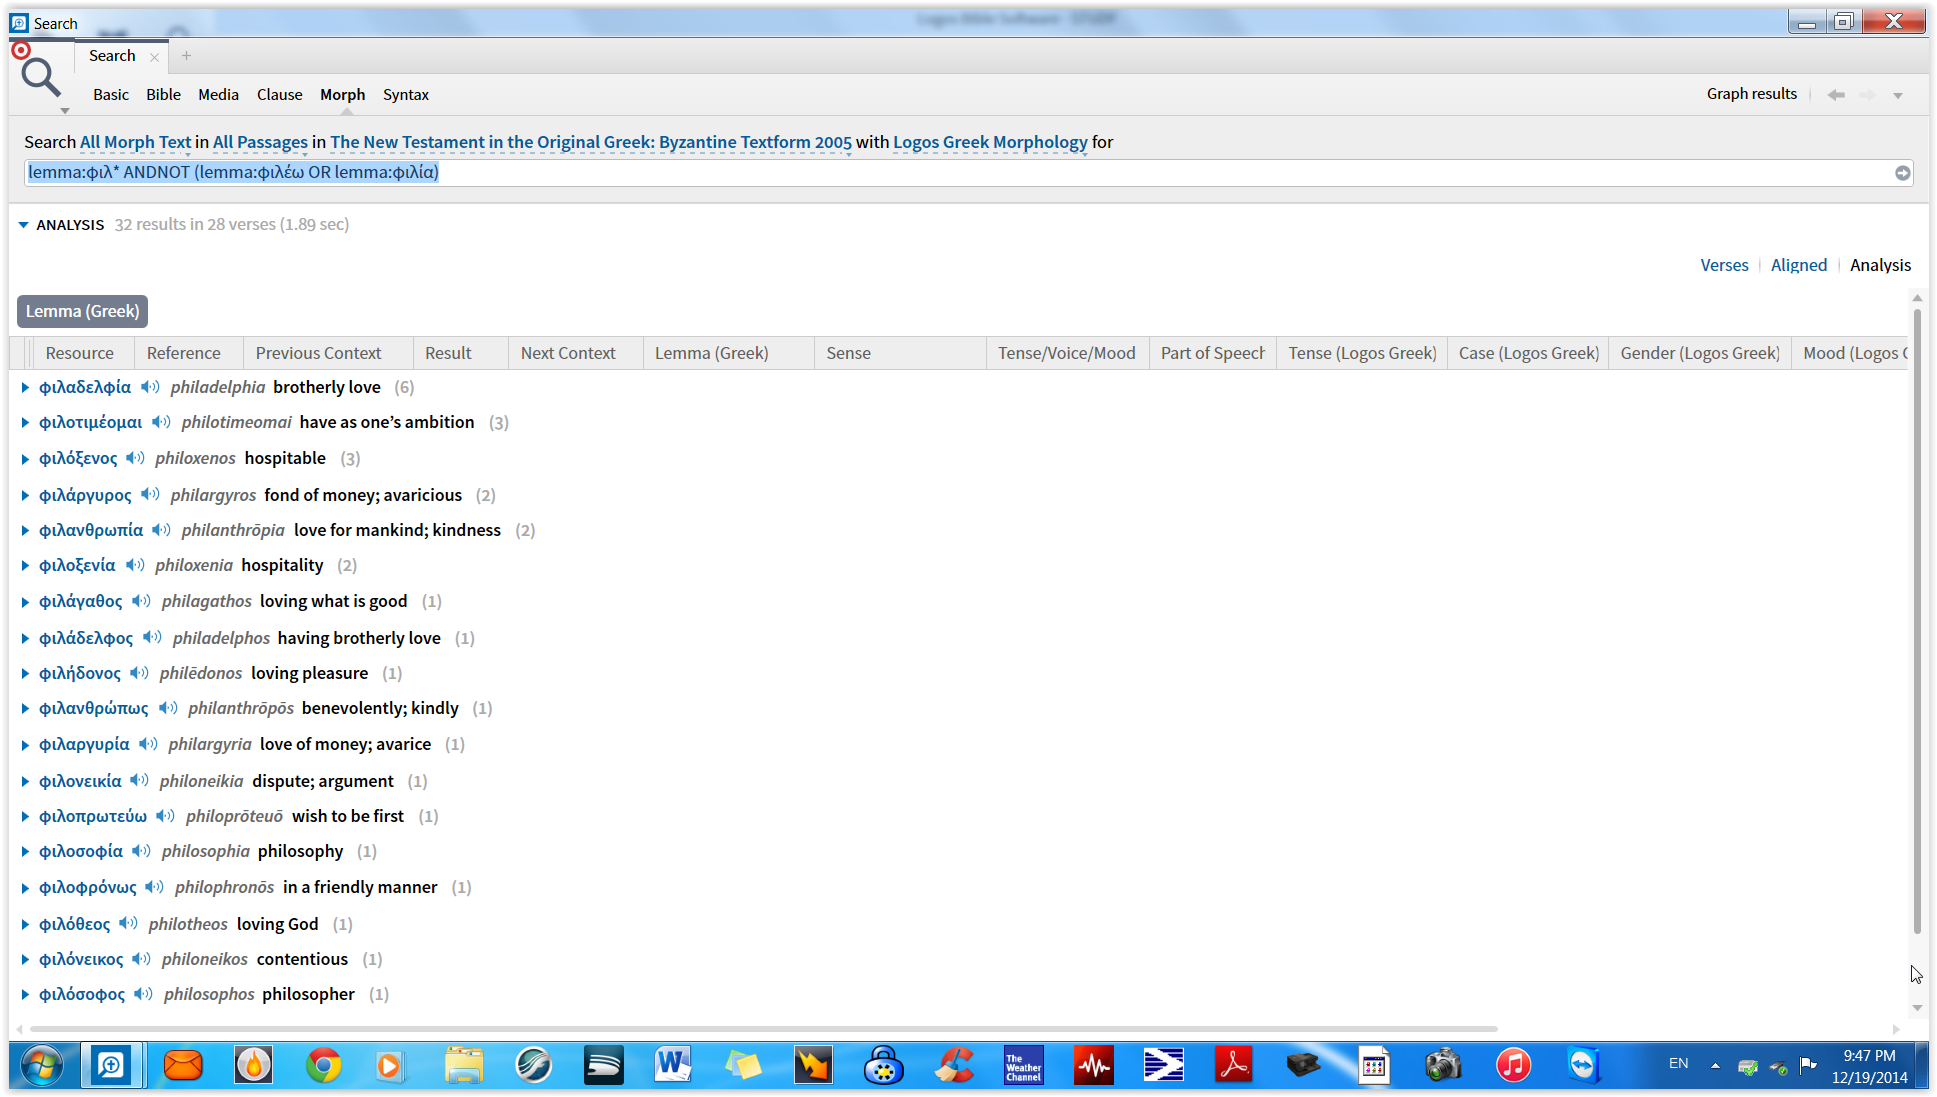Image resolution: width=1937 pixels, height=1097 pixels.
Task: Expand the φιλοτιμέομαι lemma row
Action: (x=25, y=422)
